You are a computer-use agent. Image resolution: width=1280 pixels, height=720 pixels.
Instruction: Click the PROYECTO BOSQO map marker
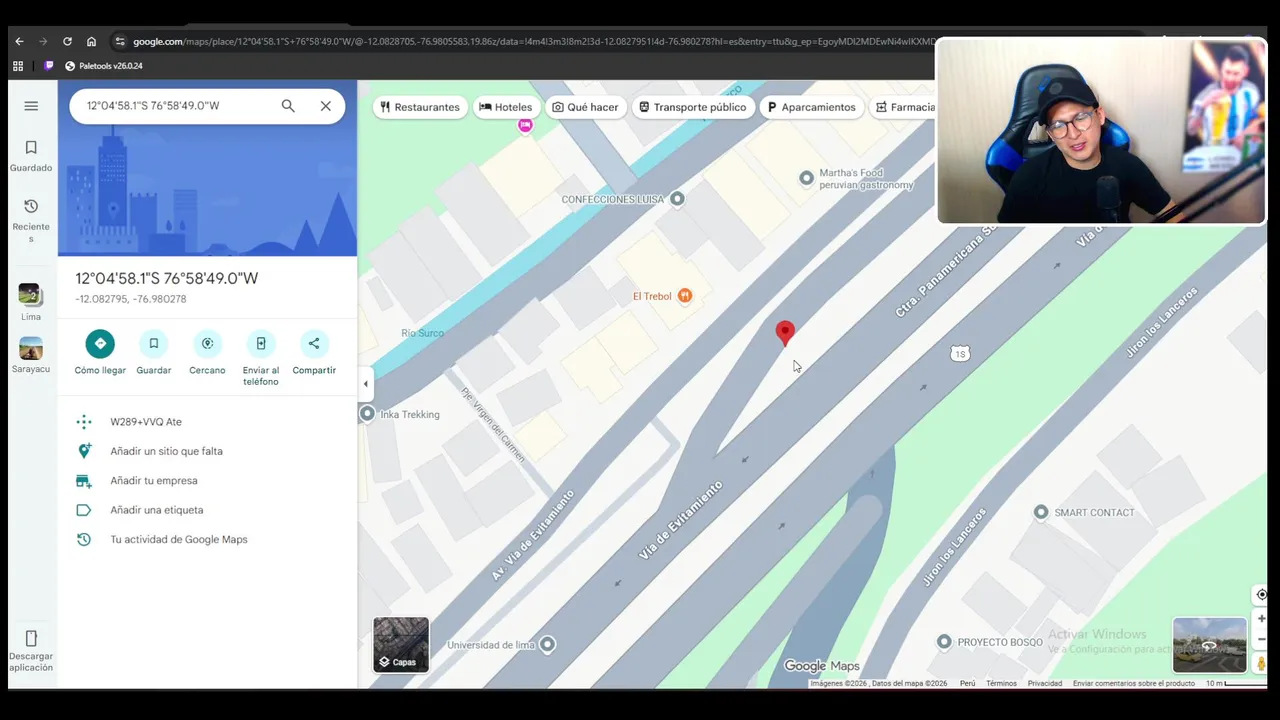[944, 641]
